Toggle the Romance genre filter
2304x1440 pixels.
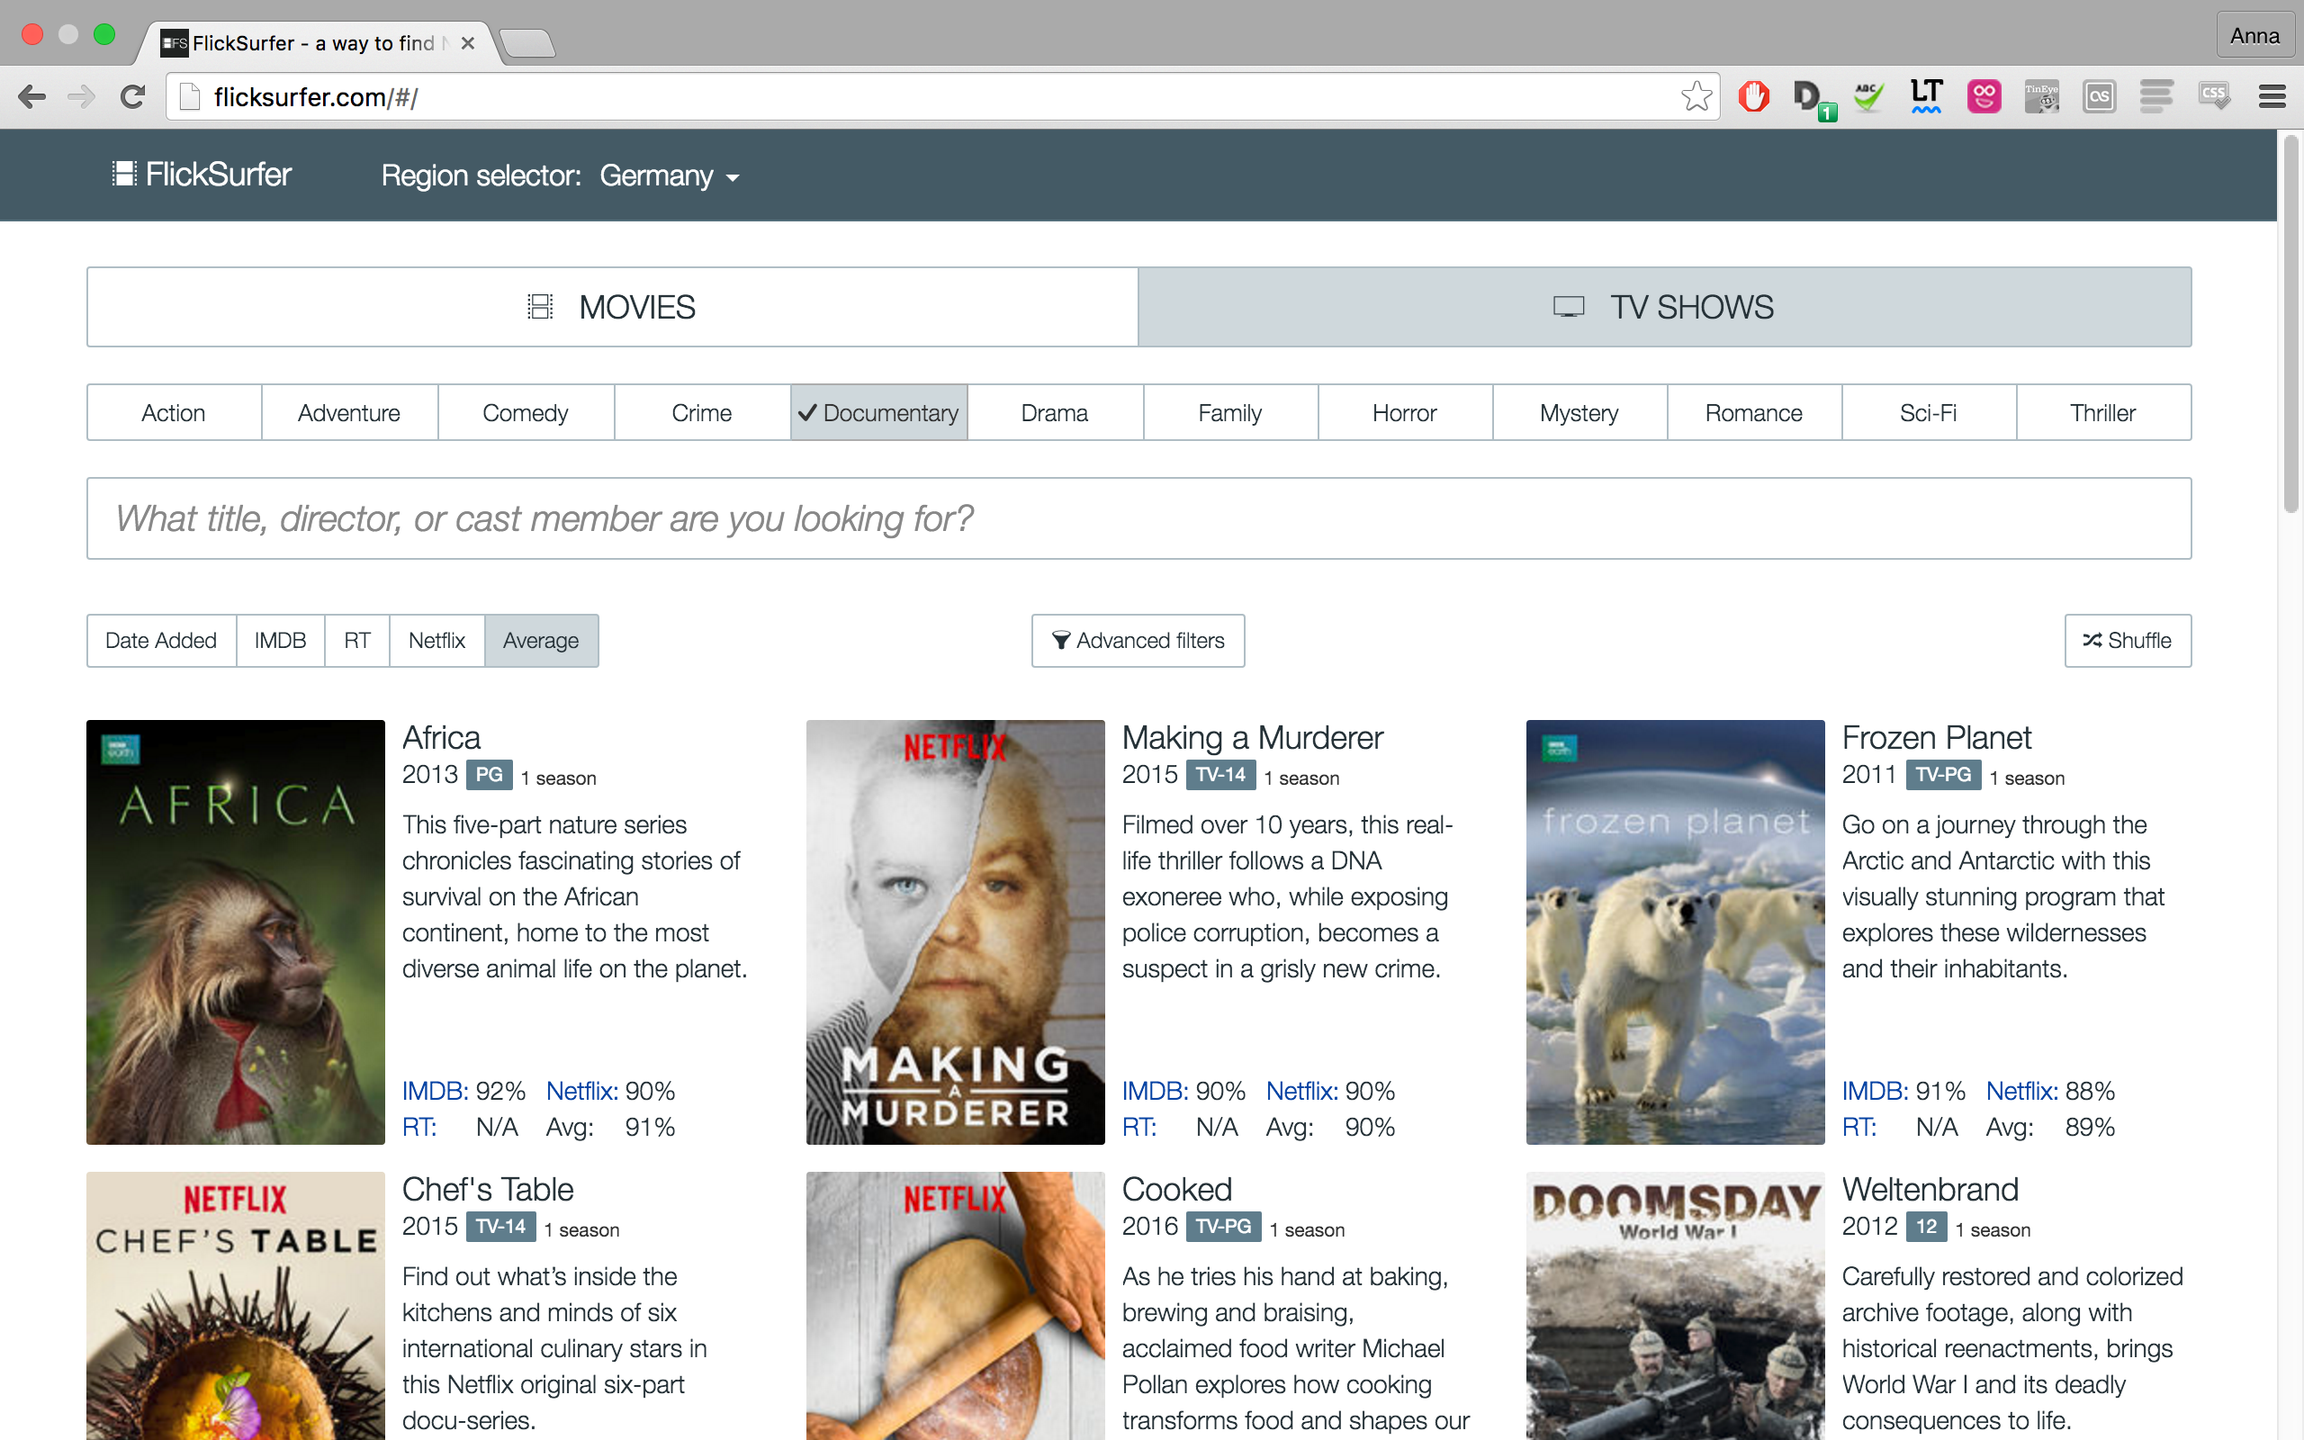click(1754, 413)
